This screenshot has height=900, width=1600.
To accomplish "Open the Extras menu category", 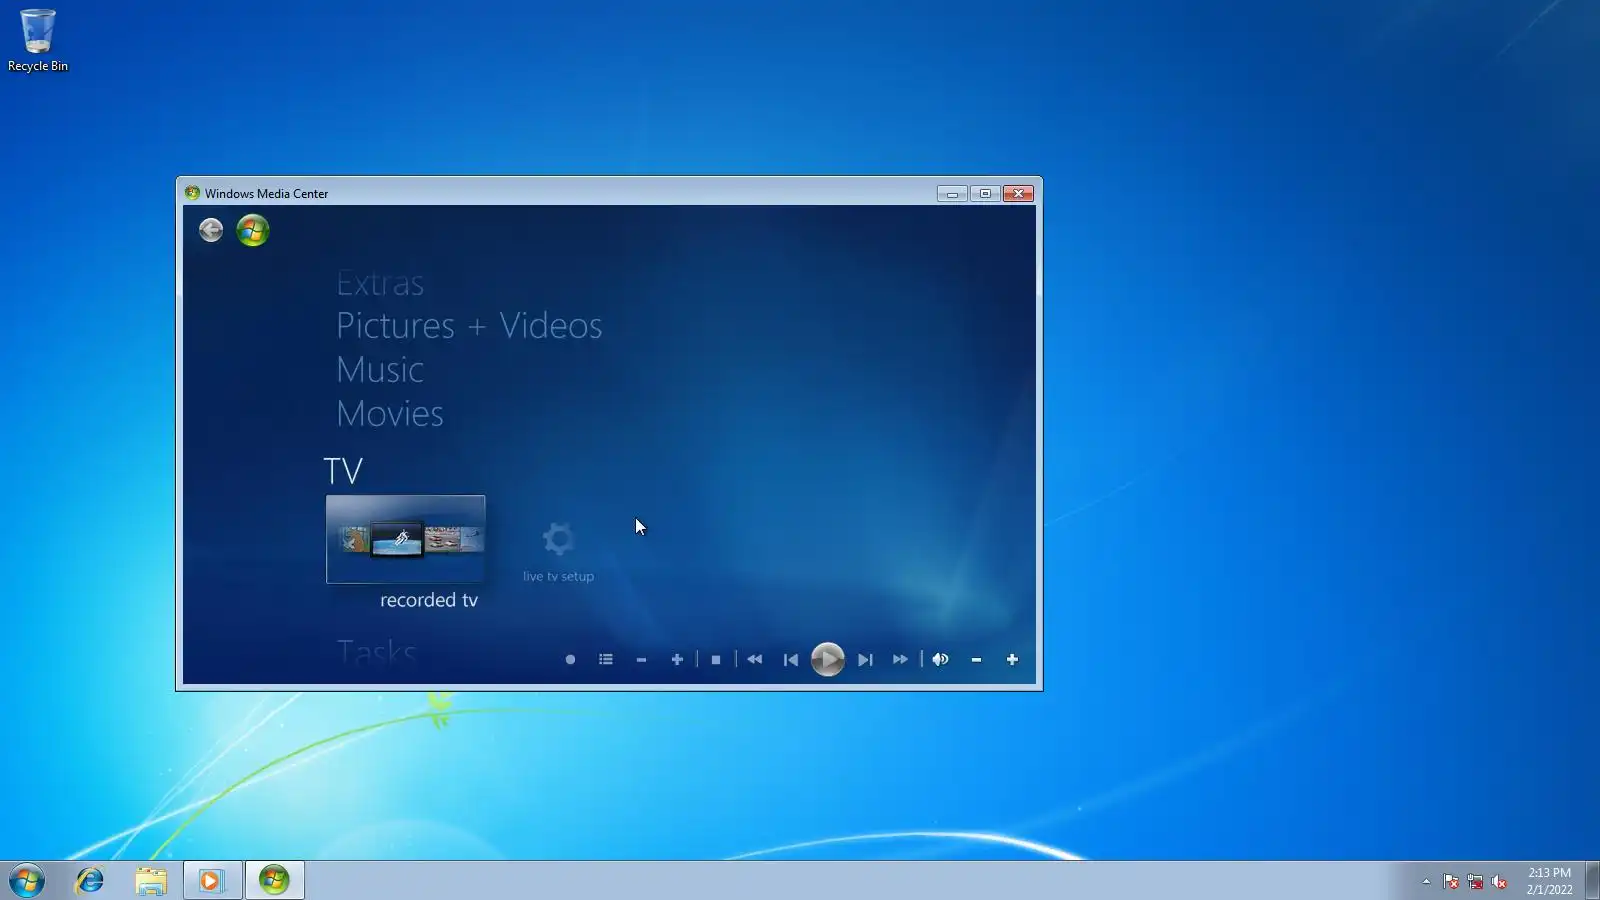I will click(x=380, y=283).
